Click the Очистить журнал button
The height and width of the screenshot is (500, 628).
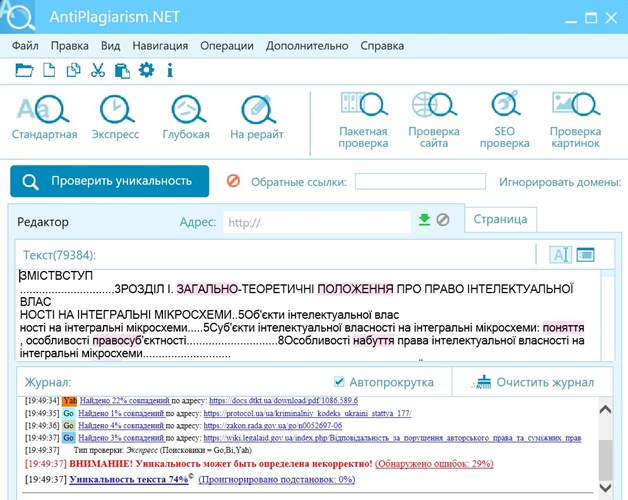[533, 382]
